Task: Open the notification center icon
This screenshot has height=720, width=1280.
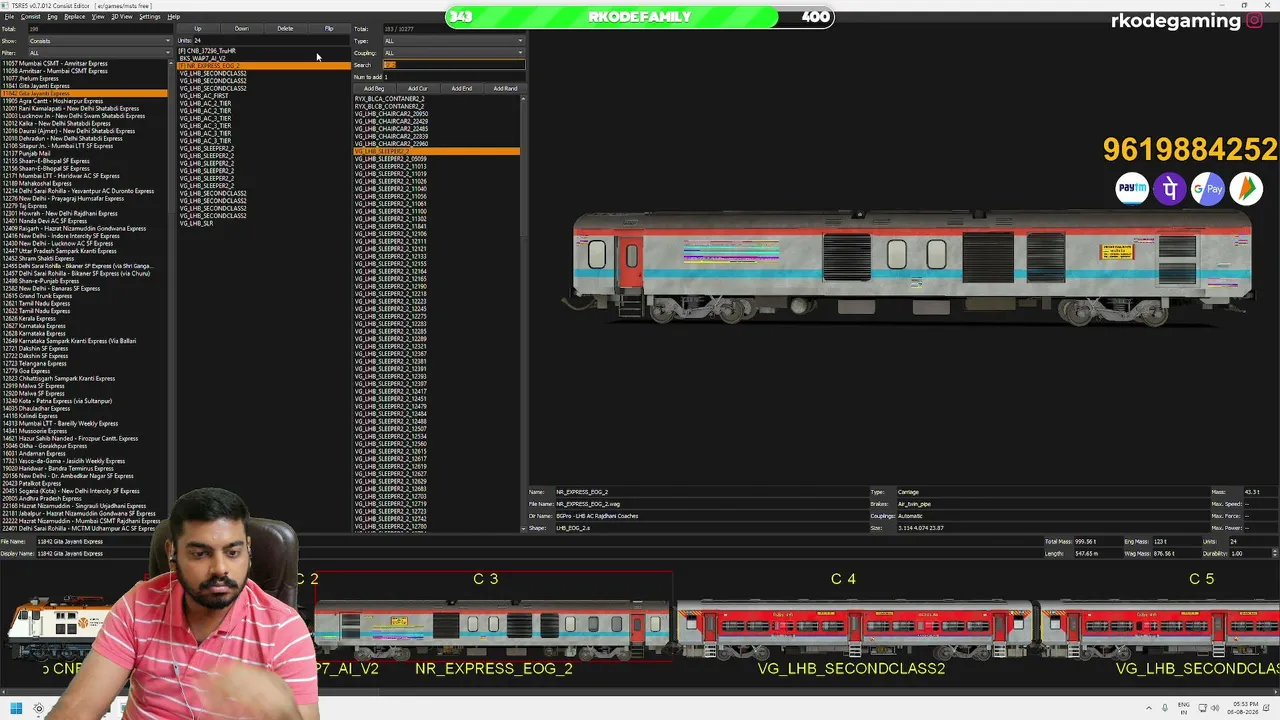Action: pos(1266,709)
